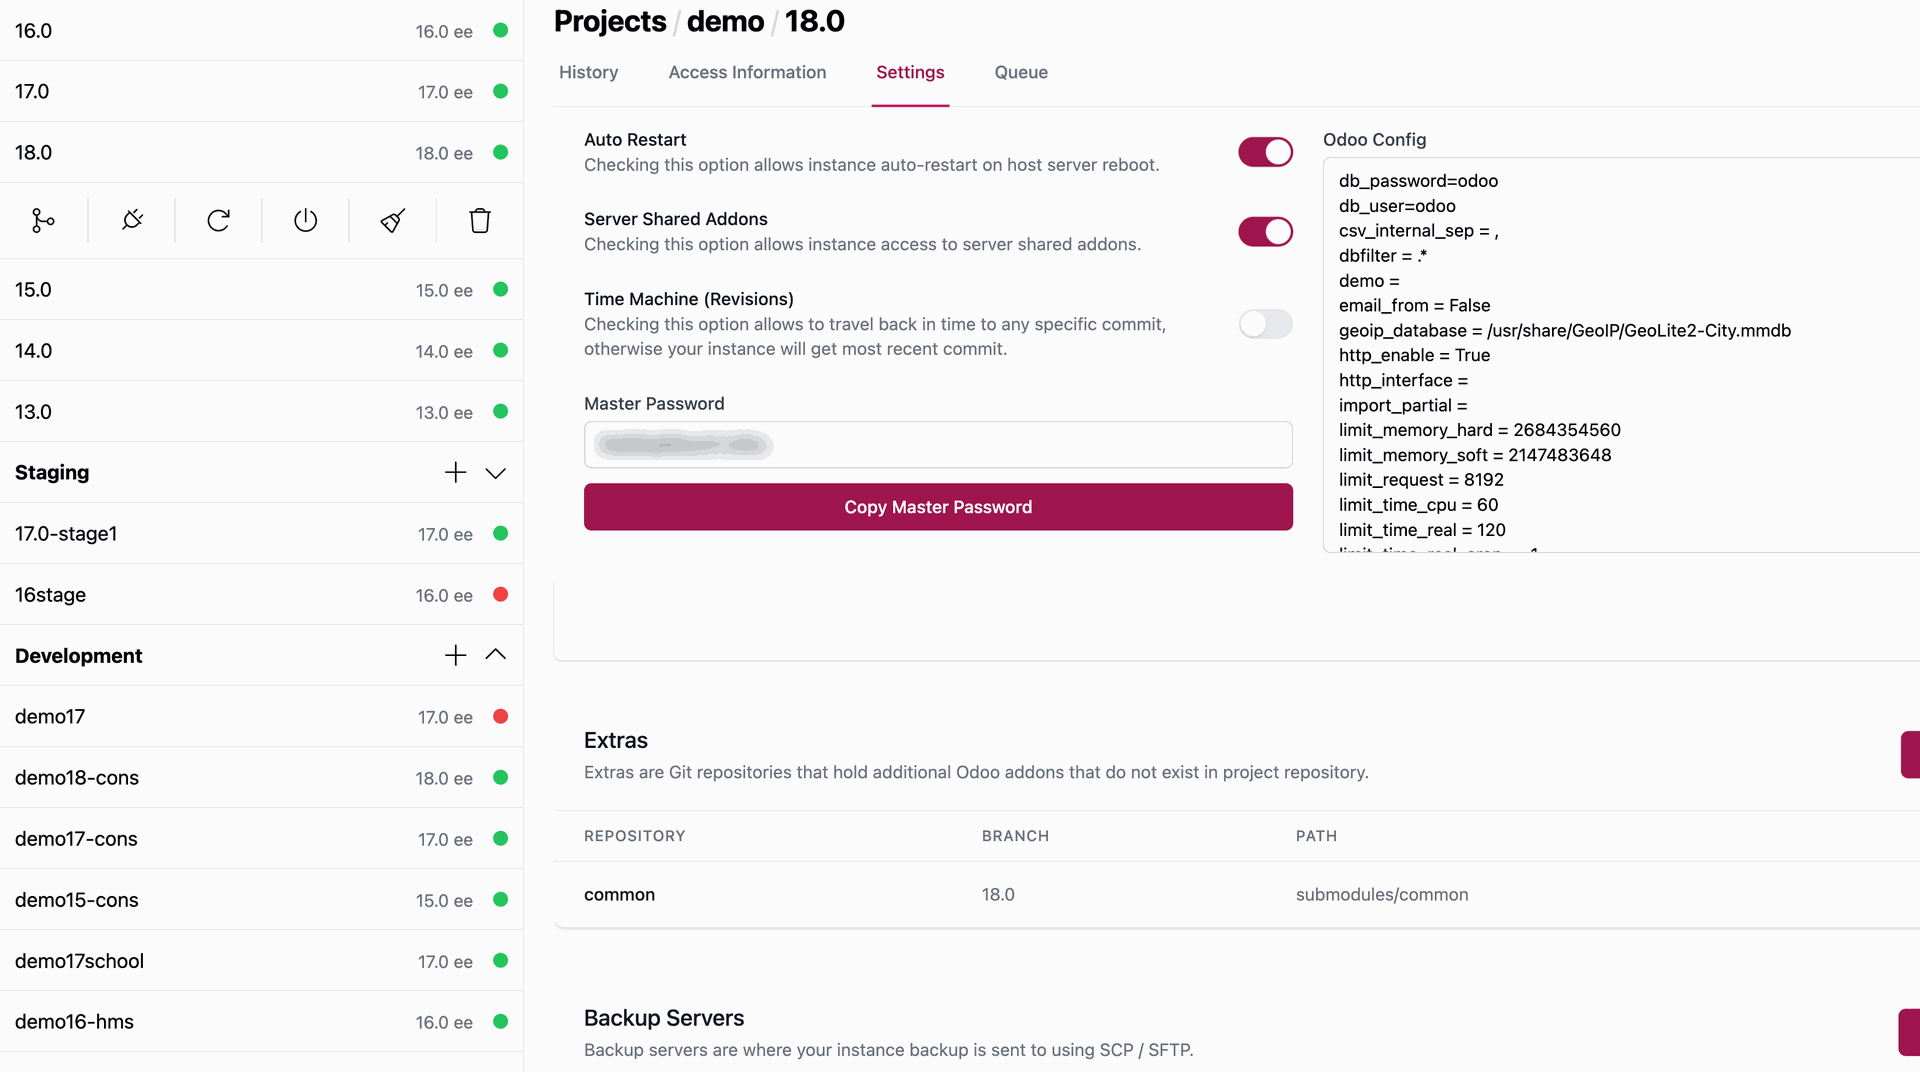The image size is (1920, 1072).
Task: Click the plug connect icon in instance toolbar
Action: 132,220
